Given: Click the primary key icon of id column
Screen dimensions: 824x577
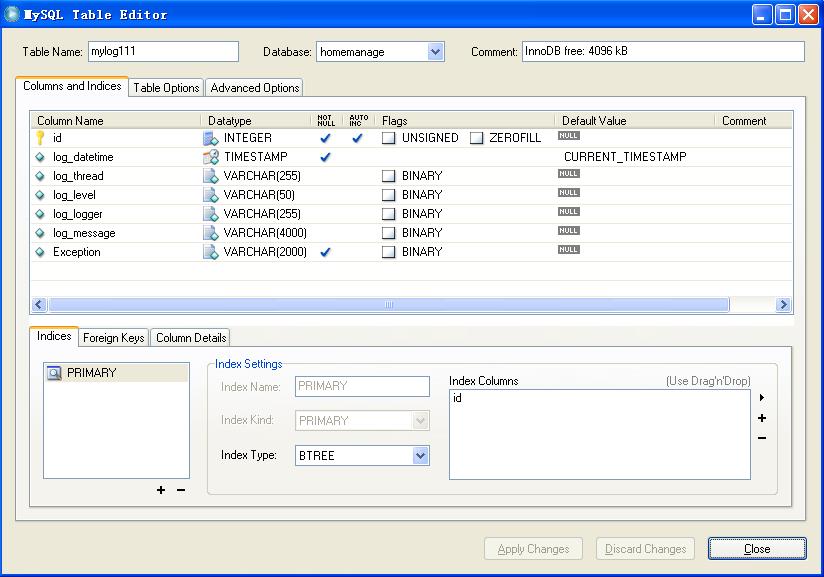Looking at the screenshot, I should click(40, 138).
